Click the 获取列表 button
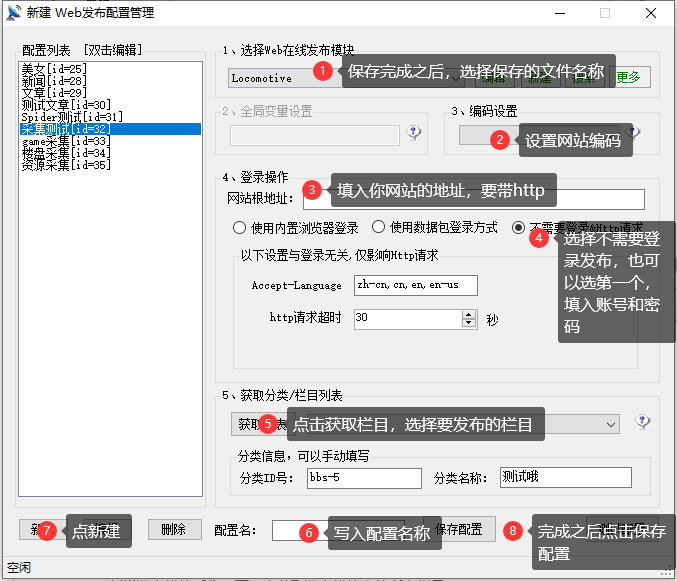The height and width of the screenshot is (581, 677). [263, 424]
